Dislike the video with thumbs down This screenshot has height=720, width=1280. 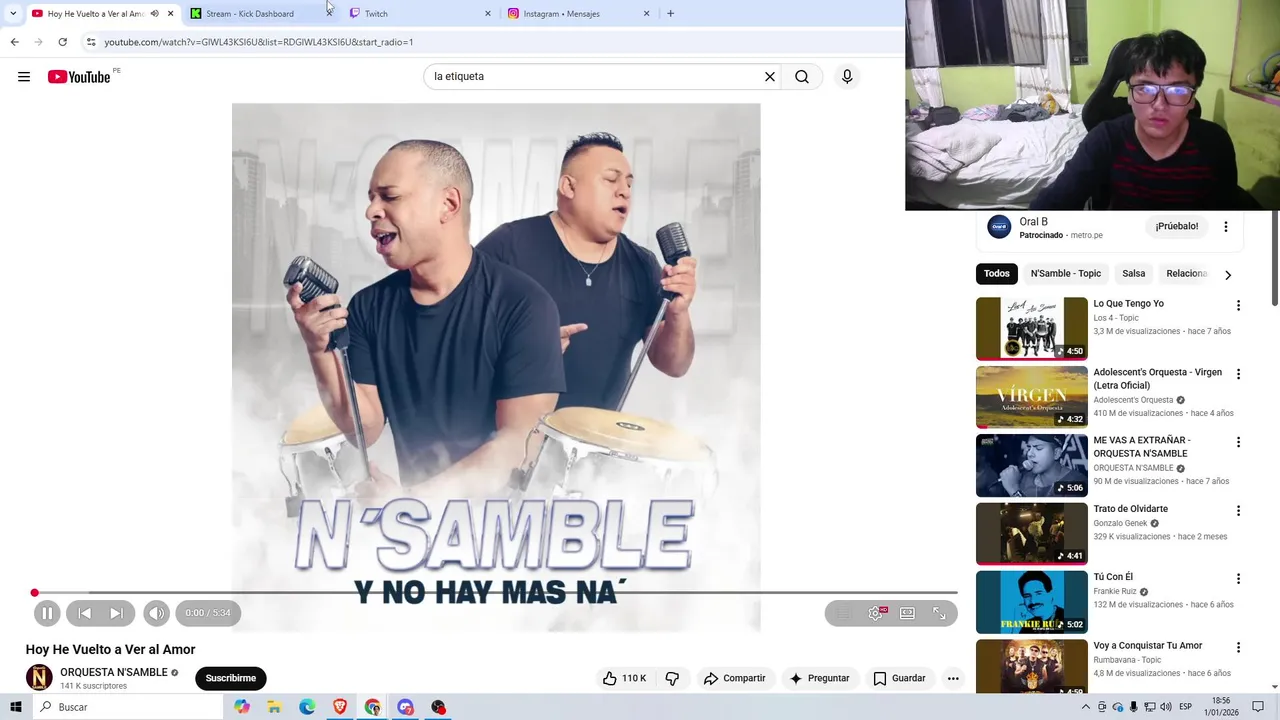672,678
